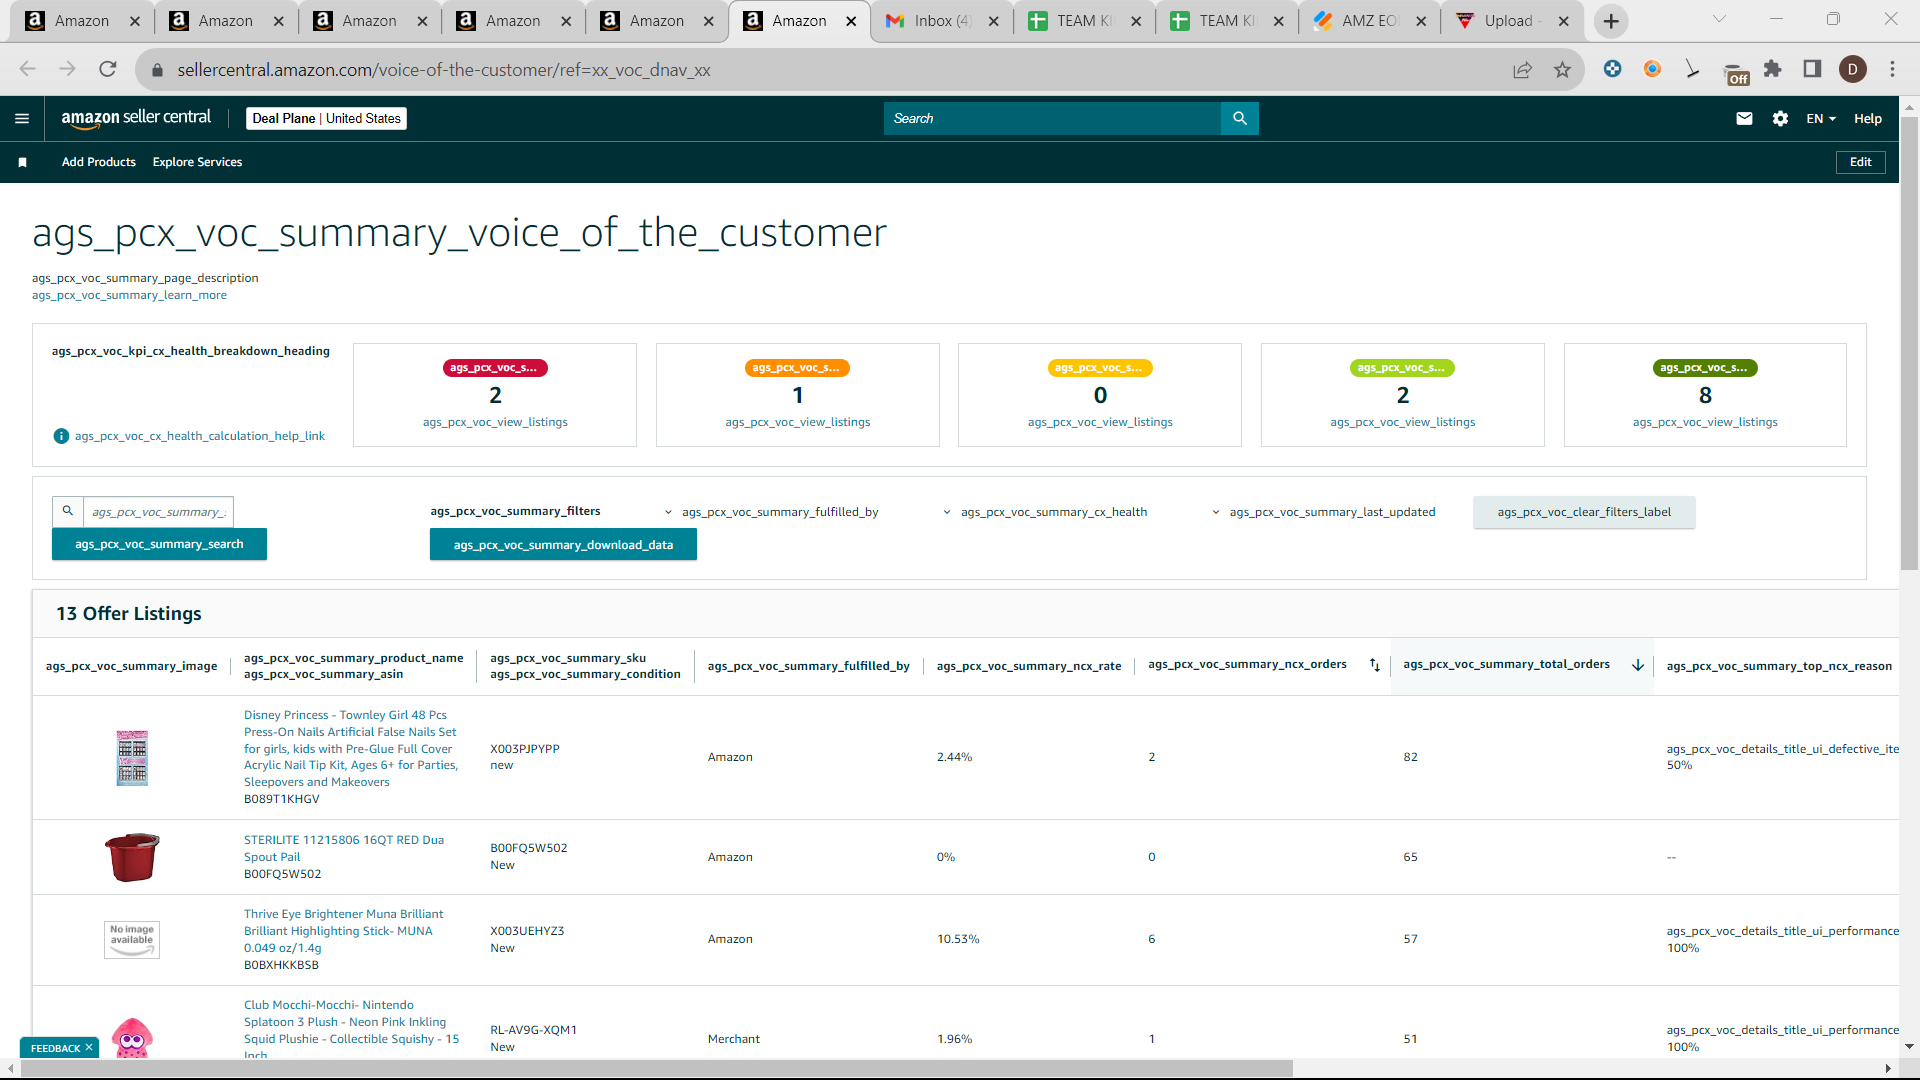The width and height of the screenshot is (1920, 1080).
Task: Click the No image available thumbnail
Action: pyautogui.click(x=132, y=939)
